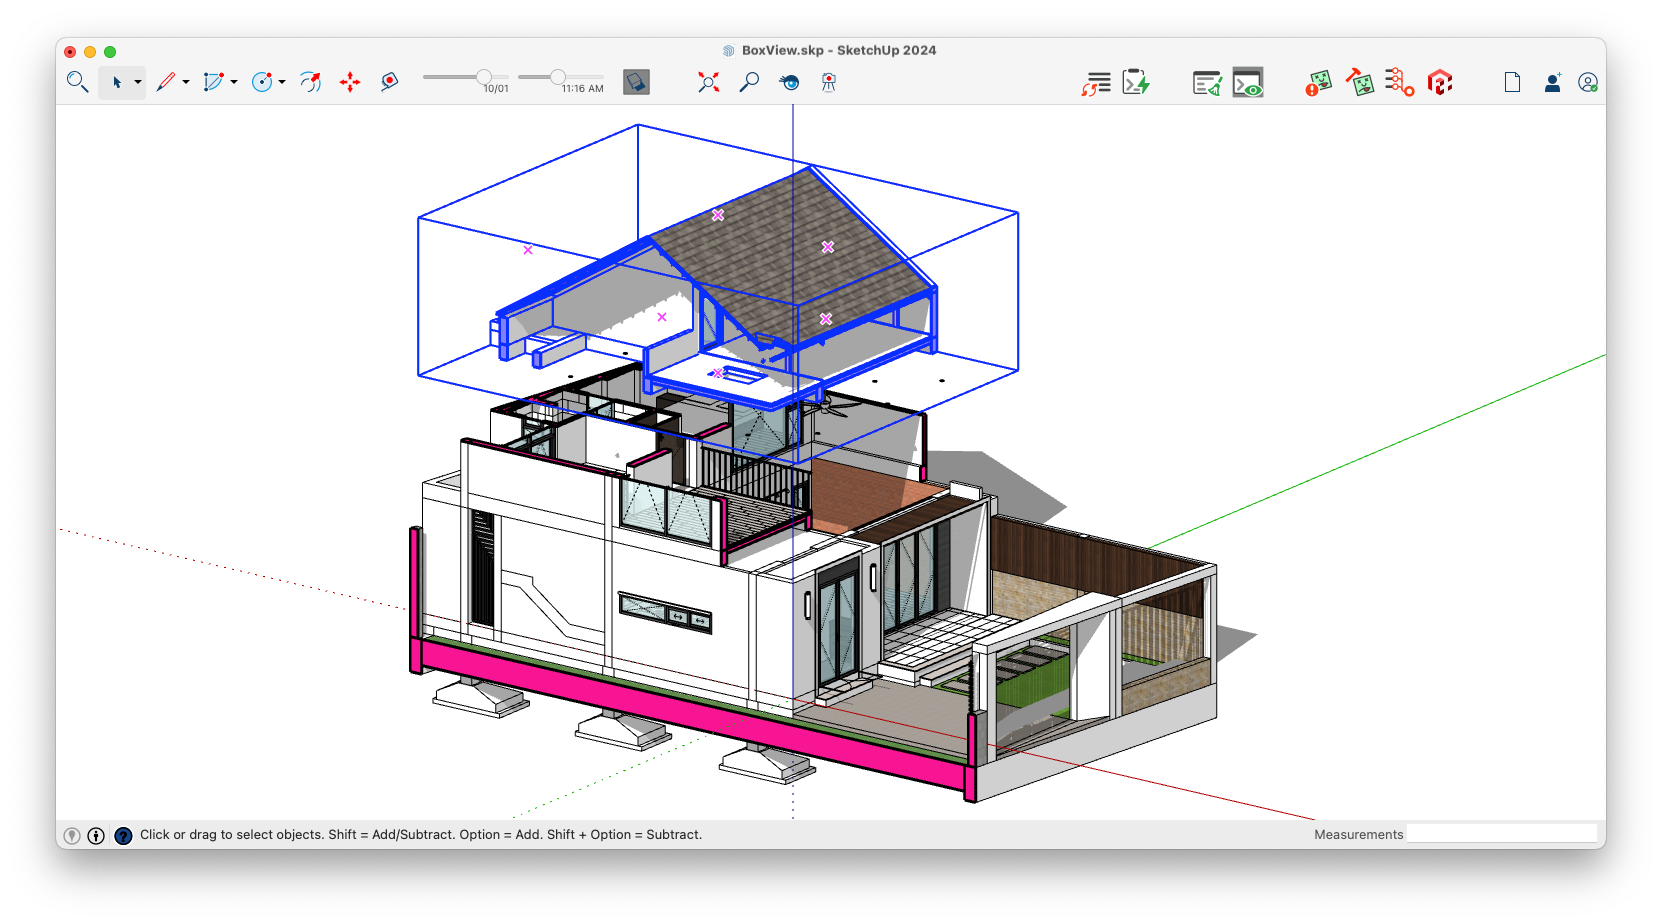Expand the Circle tool dropdown arrow
1662x923 pixels.
click(282, 82)
